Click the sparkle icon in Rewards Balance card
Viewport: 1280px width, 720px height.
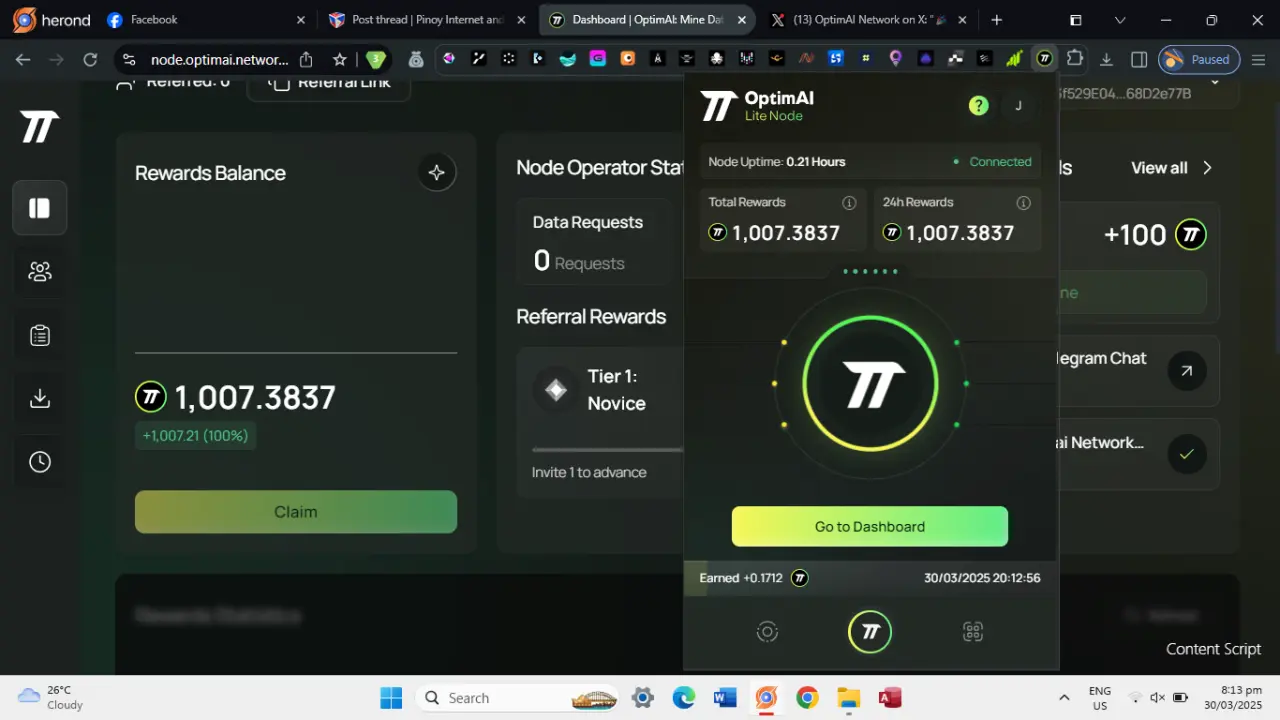[436, 173]
